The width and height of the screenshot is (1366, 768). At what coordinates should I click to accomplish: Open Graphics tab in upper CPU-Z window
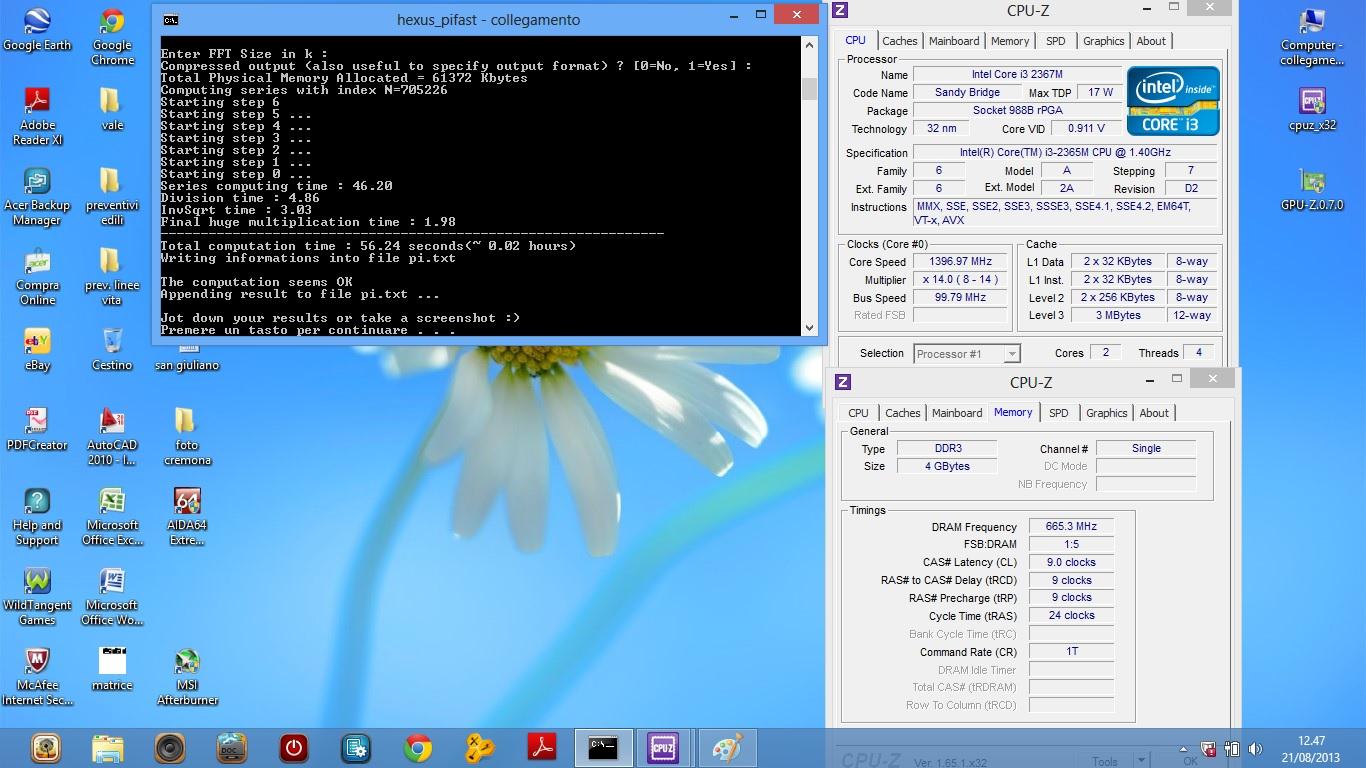pyautogui.click(x=1104, y=41)
